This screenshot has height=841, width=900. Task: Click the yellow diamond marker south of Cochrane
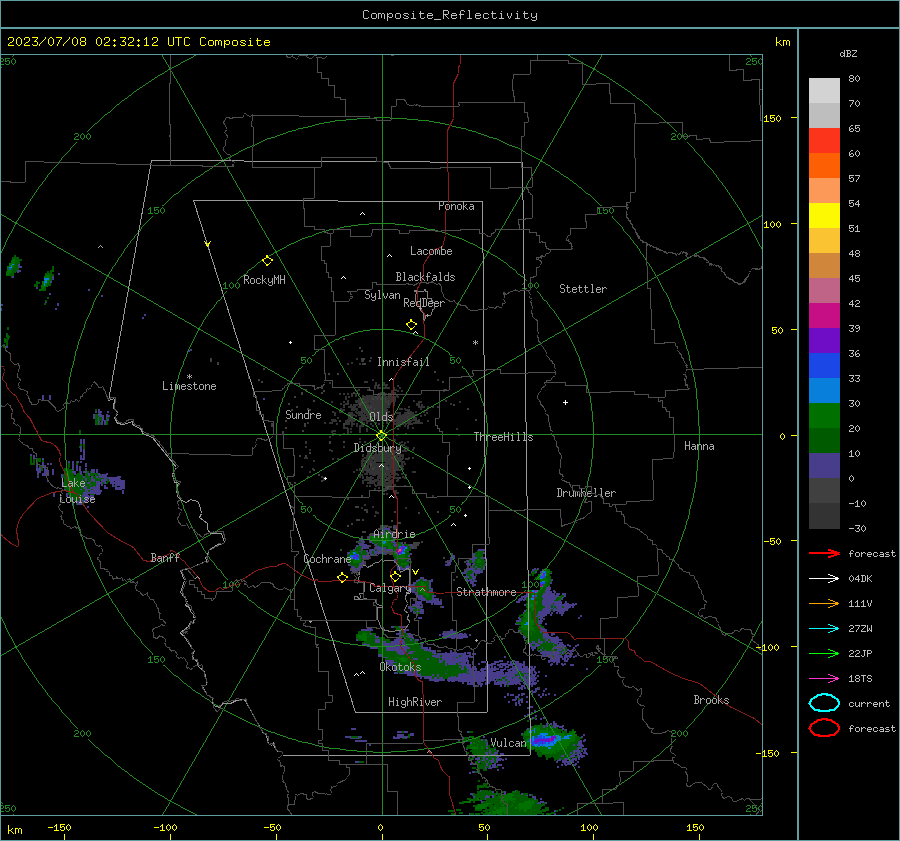(342, 577)
